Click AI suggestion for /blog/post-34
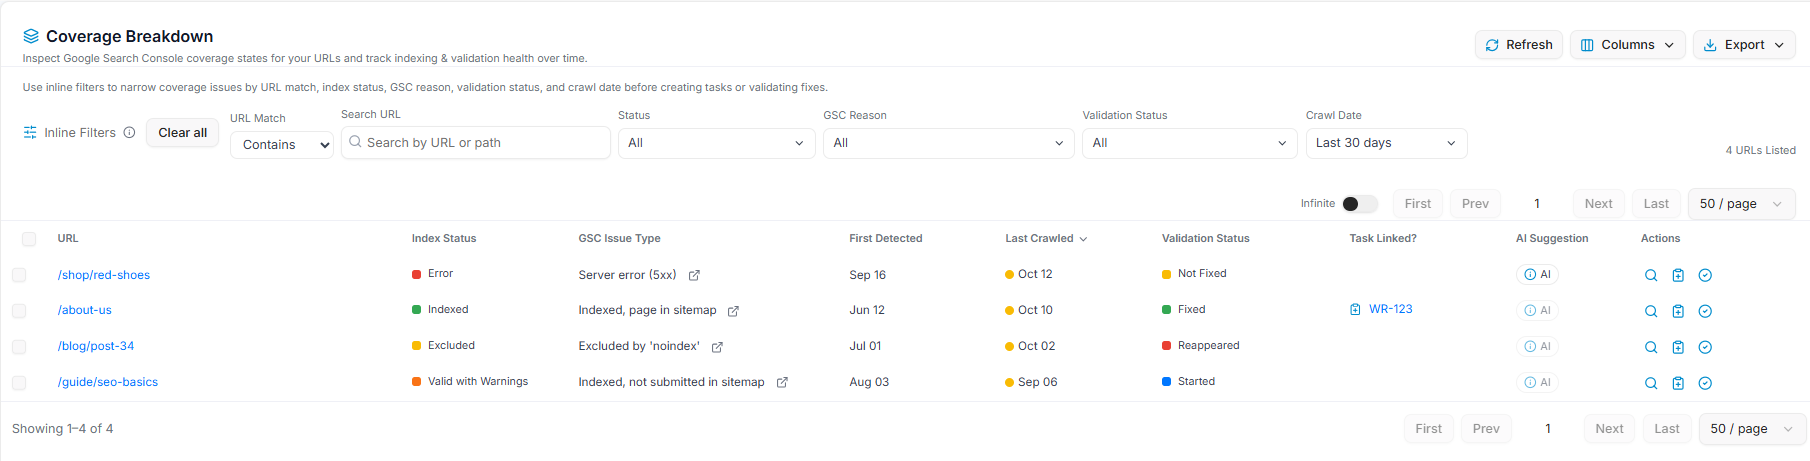This screenshot has height=461, width=1810. [x=1538, y=347]
